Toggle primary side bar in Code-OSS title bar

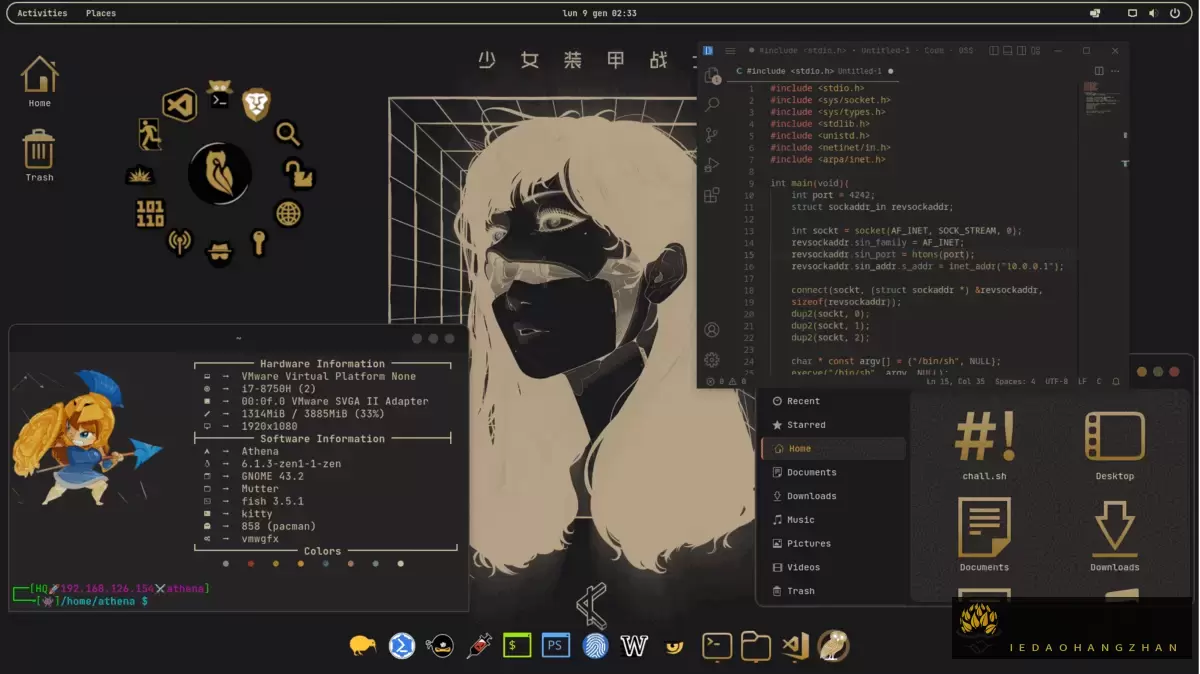pyautogui.click(x=994, y=51)
